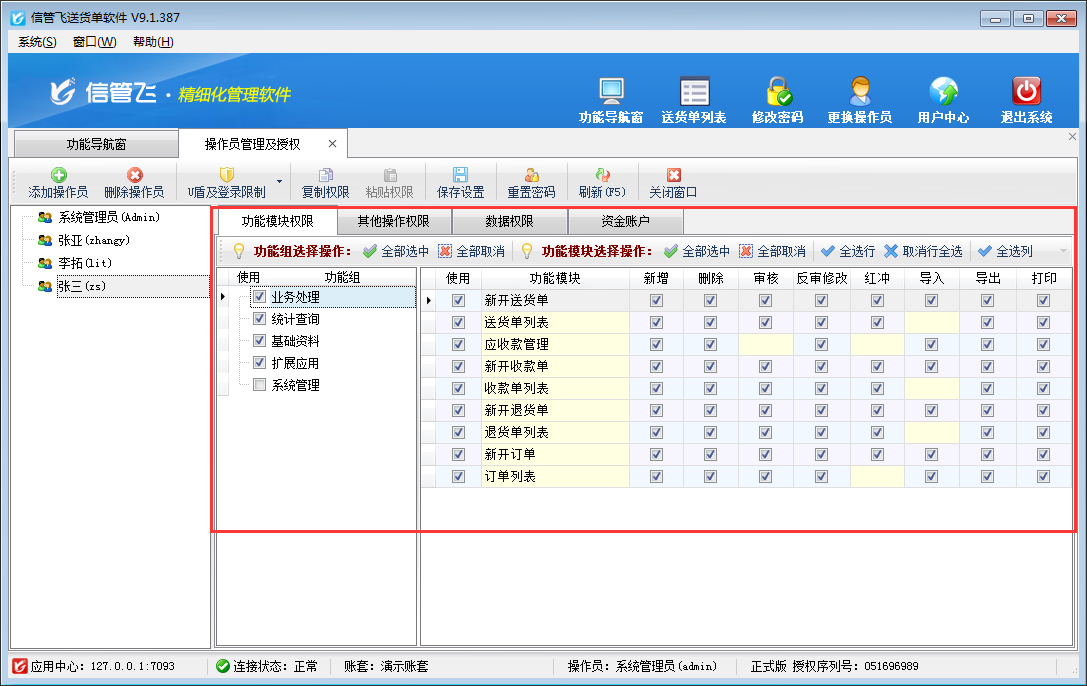
Task: Open the 功能导航窗 header icon
Action: (x=611, y=92)
